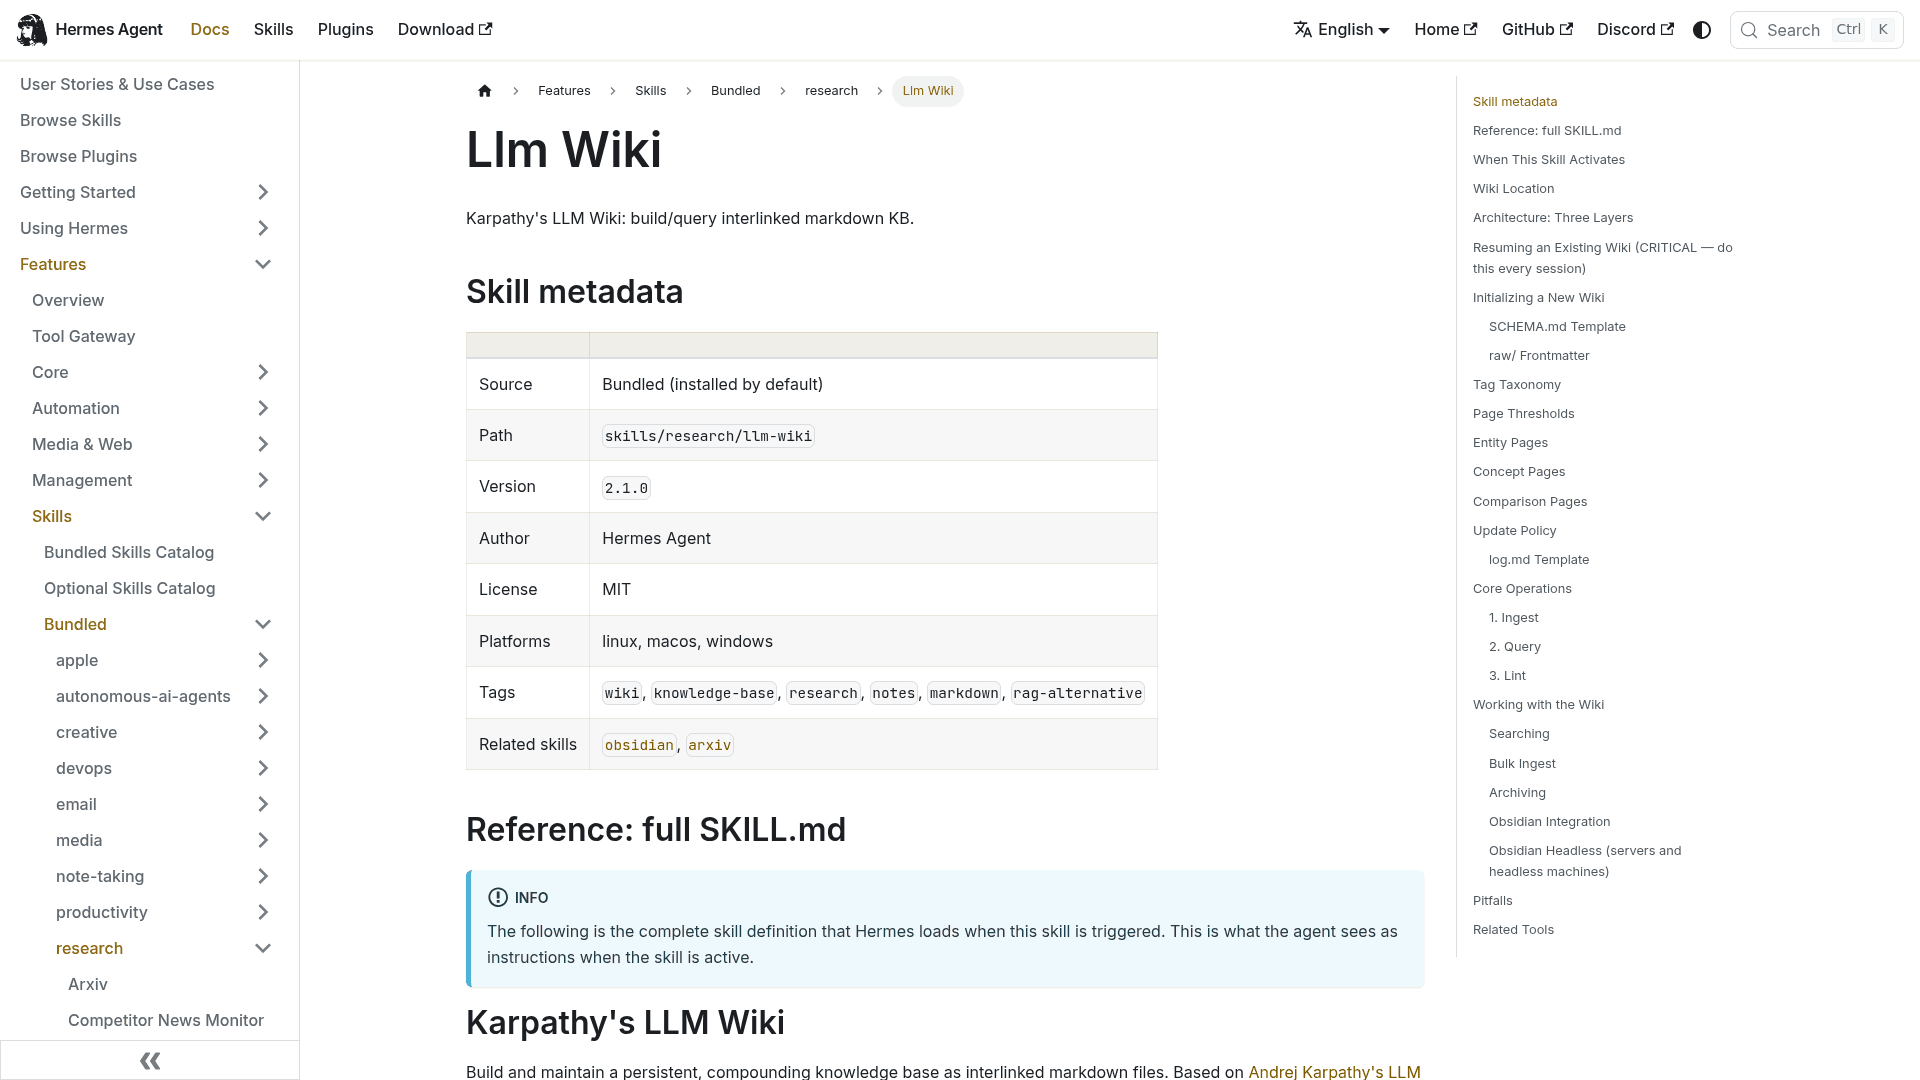Select the Skills navbar tab

[x=273, y=29]
